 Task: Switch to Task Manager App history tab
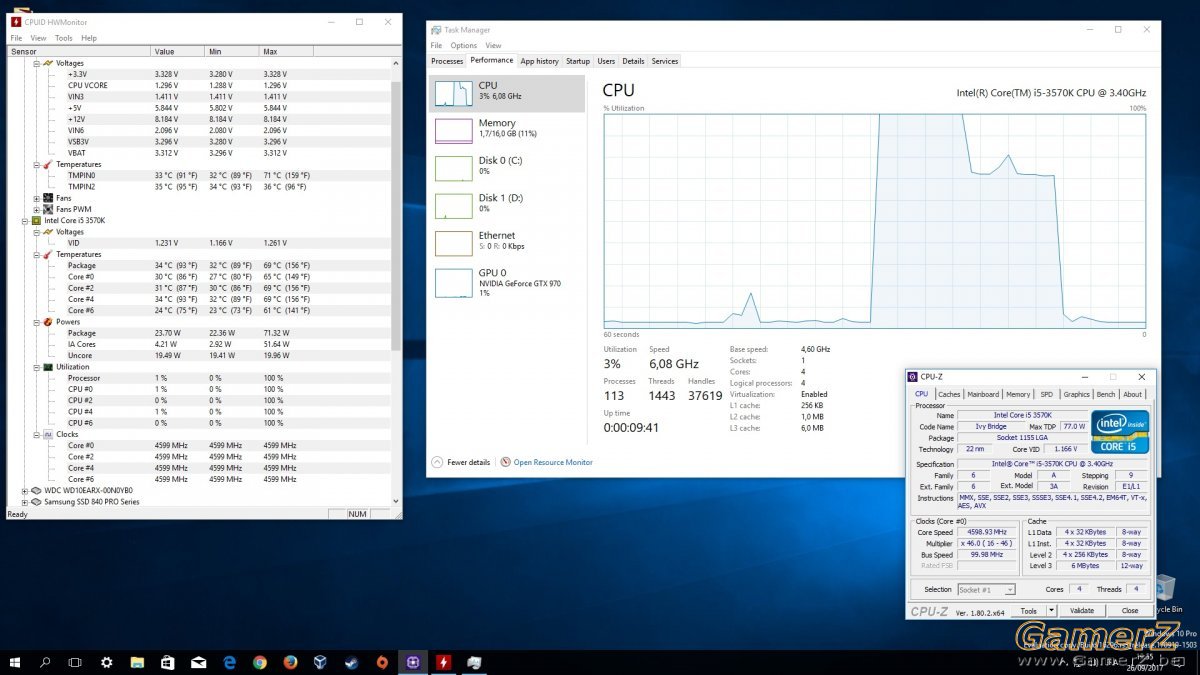540,61
